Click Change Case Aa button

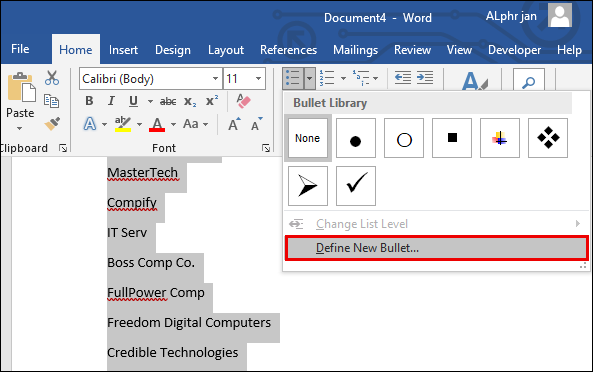click(x=191, y=124)
